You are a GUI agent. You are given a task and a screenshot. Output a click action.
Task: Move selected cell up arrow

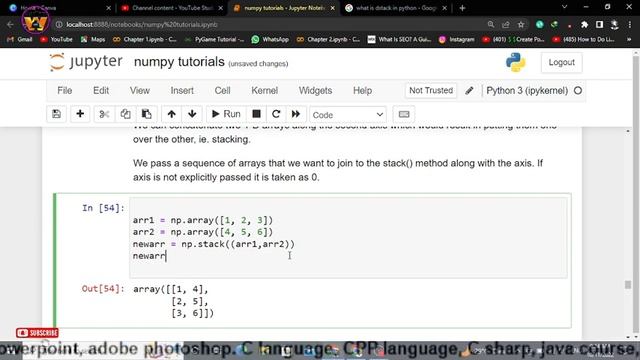point(171,114)
